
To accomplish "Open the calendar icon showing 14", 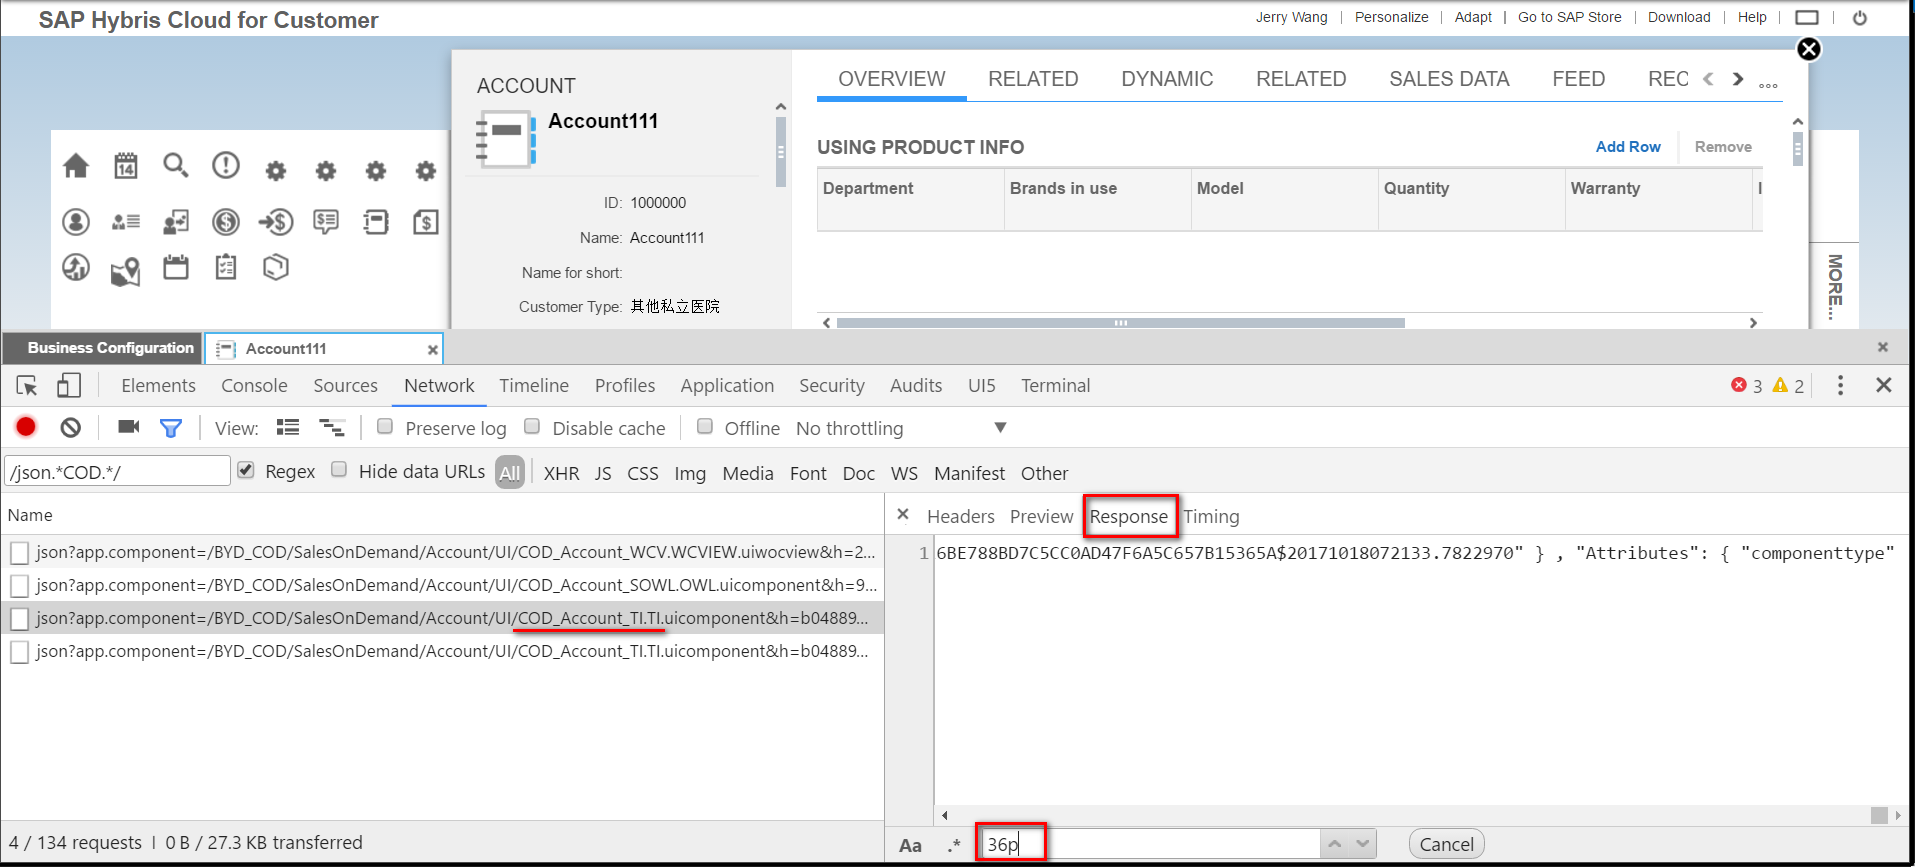I will [x=126, y=166].
